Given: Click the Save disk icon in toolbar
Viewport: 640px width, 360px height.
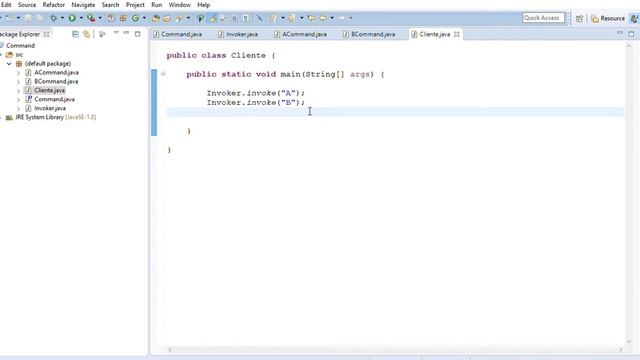Looking at the screenshot, I should point(28,18).
